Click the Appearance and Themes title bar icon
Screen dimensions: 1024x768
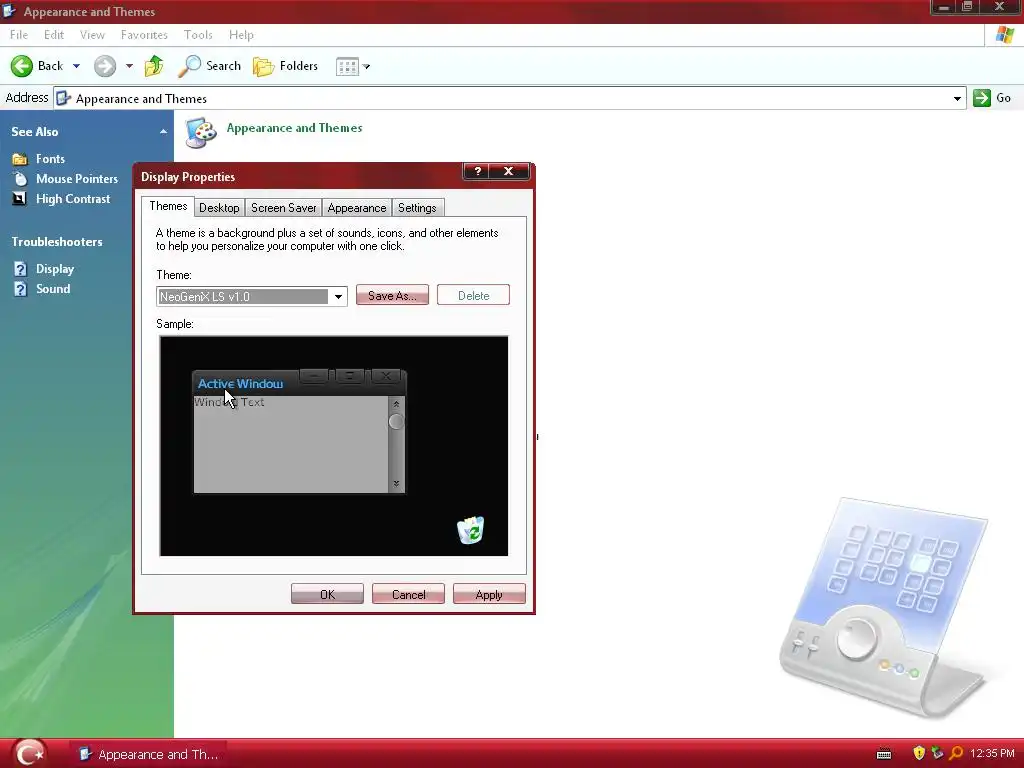click(9, 11)
